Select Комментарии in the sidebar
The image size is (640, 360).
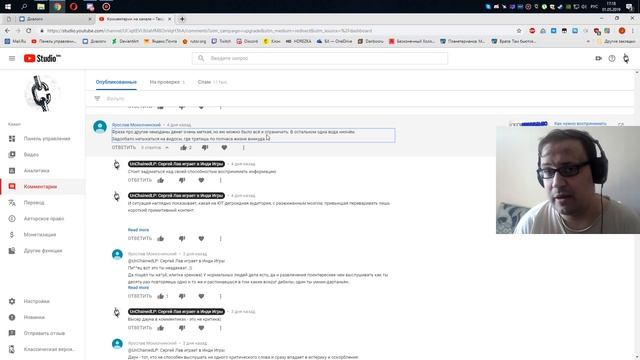(x=42, y=187)
